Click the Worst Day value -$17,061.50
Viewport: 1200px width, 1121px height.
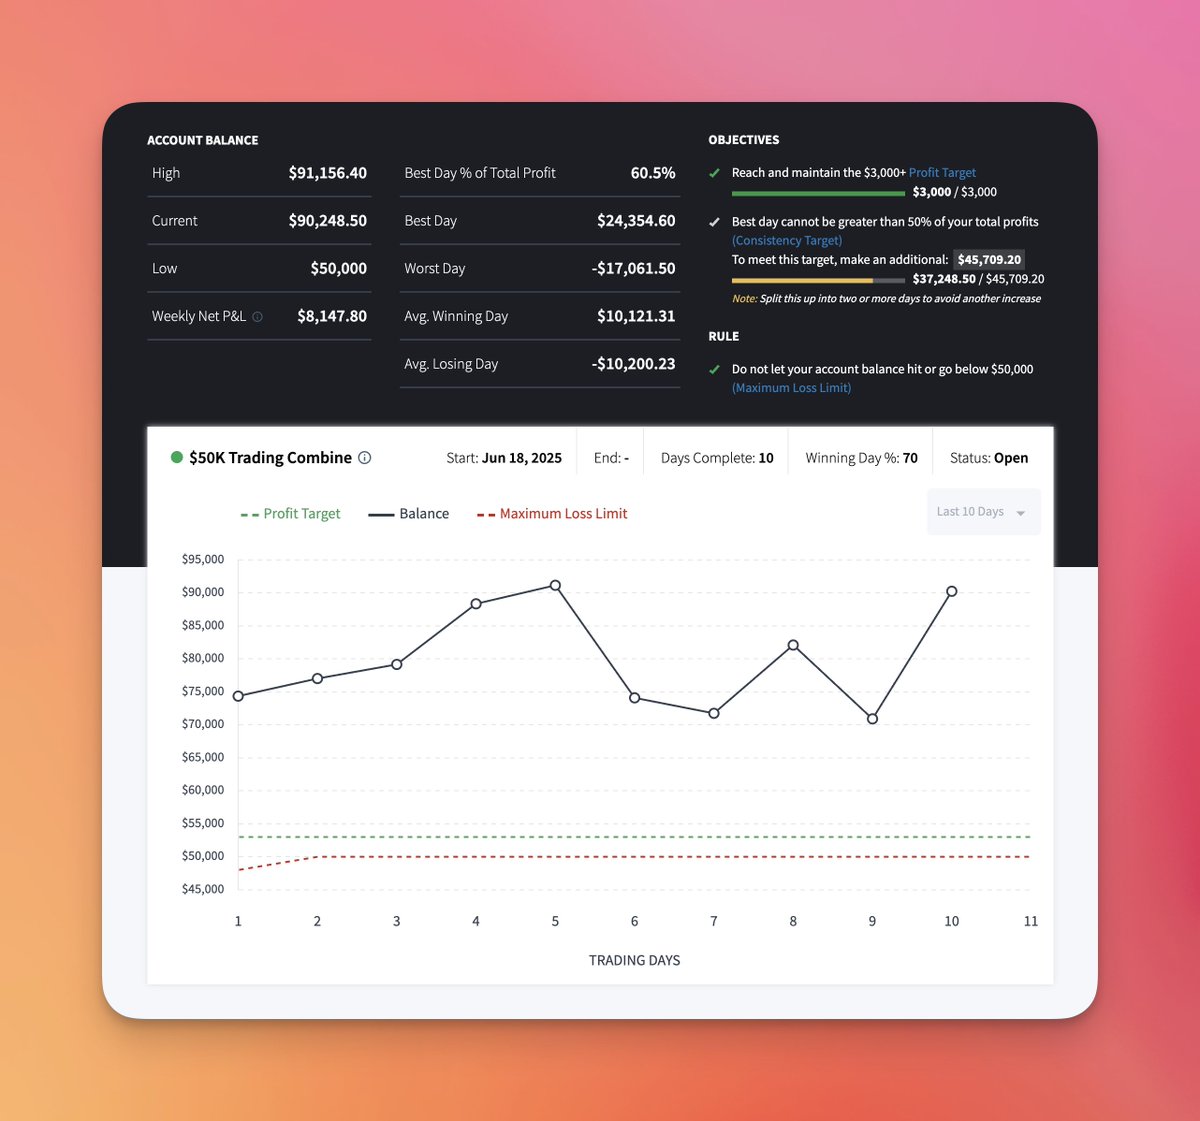[x=633, y=269]
